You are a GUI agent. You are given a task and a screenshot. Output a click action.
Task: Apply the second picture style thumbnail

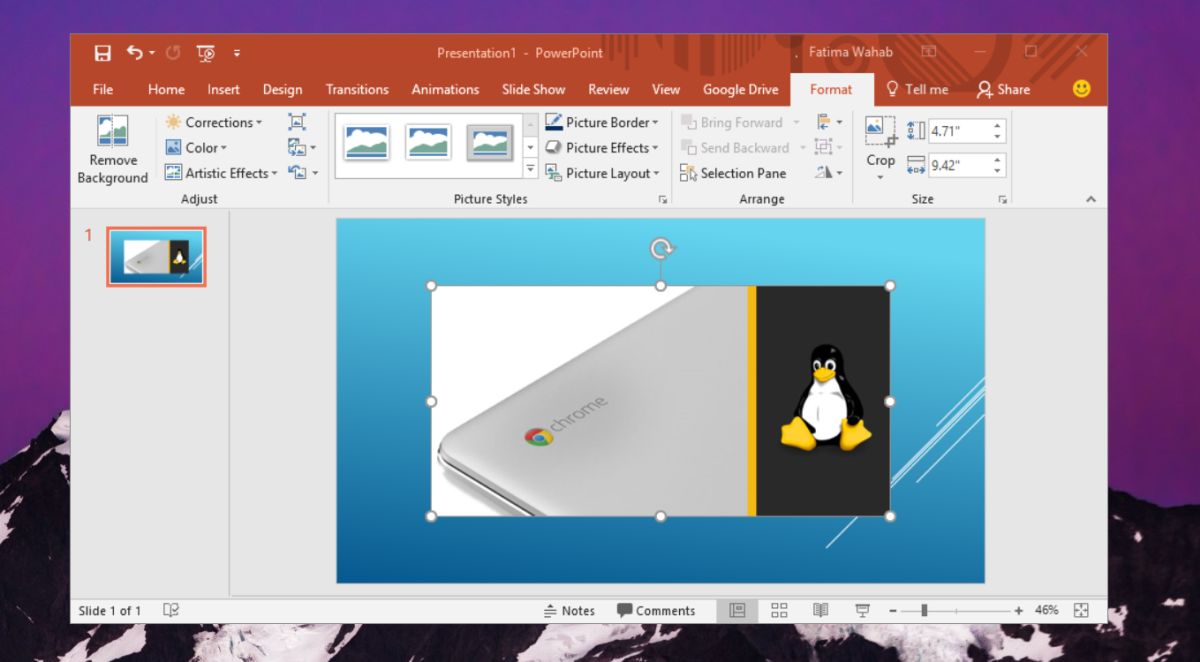[427, 143]
